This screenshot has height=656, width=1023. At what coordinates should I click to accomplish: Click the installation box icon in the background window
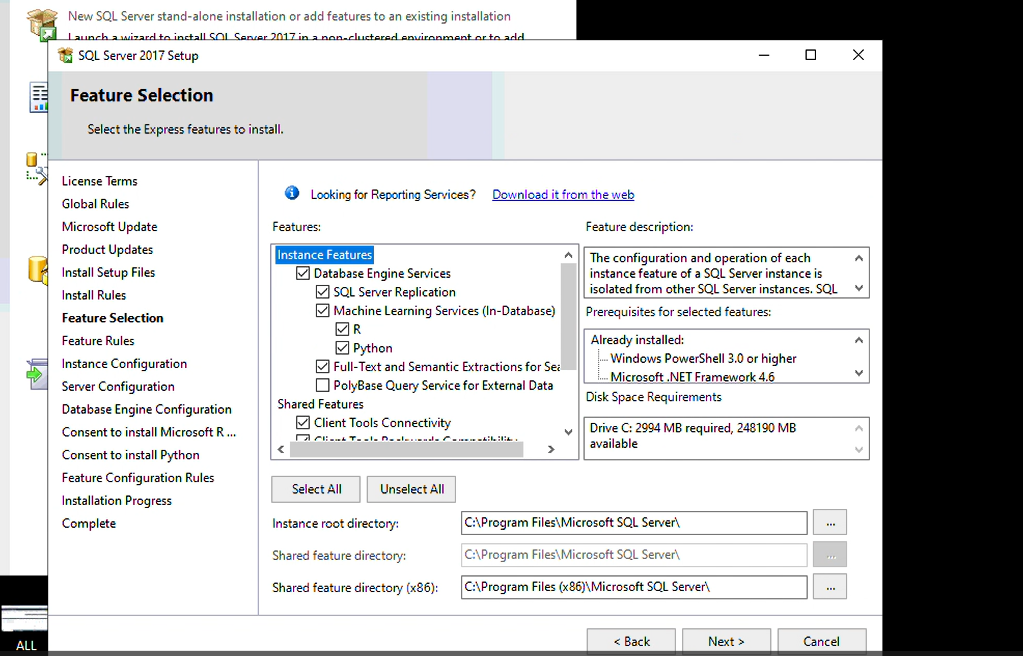coord(42,23)
